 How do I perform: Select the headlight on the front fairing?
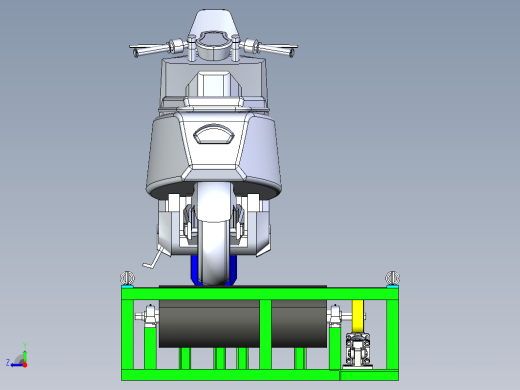coord(213,134)
